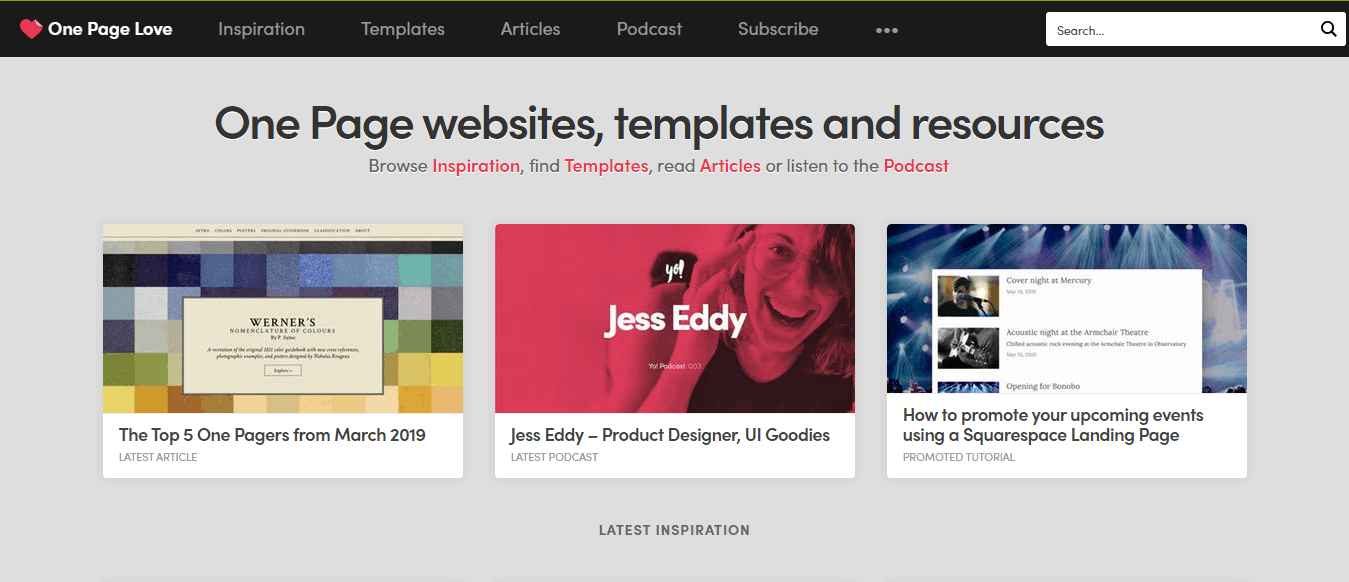Click the LATEST INSPIRATION heading
The image size is (1349, 582).
pos(674,530)
